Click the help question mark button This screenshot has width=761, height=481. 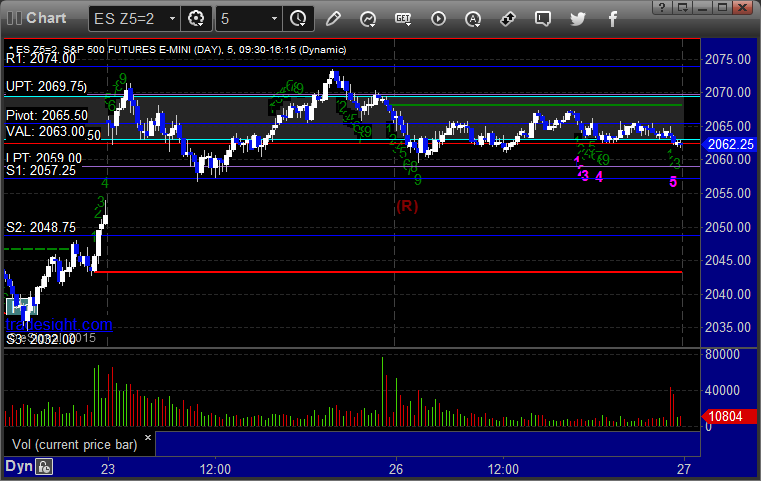[662, 7]
